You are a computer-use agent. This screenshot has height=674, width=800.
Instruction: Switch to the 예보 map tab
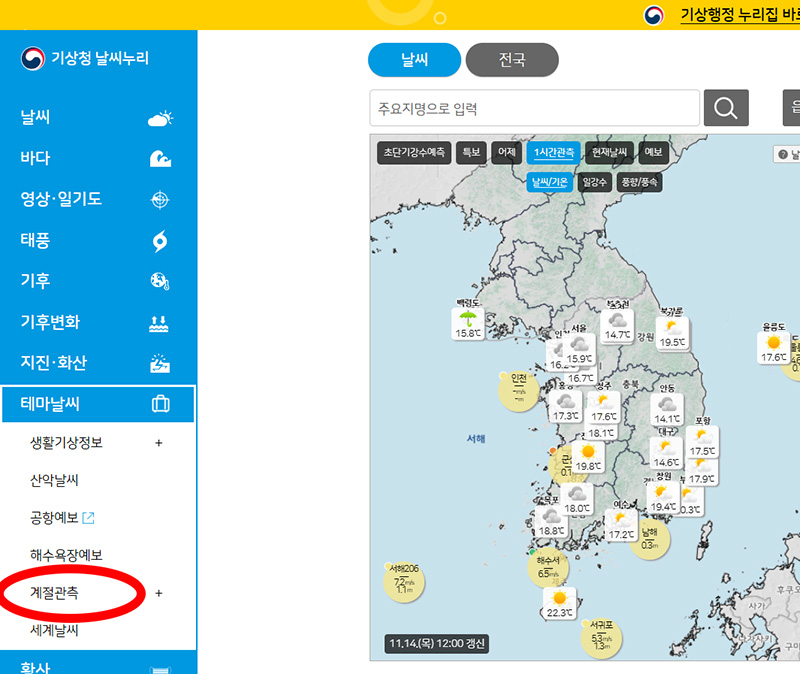click(653, 153)
